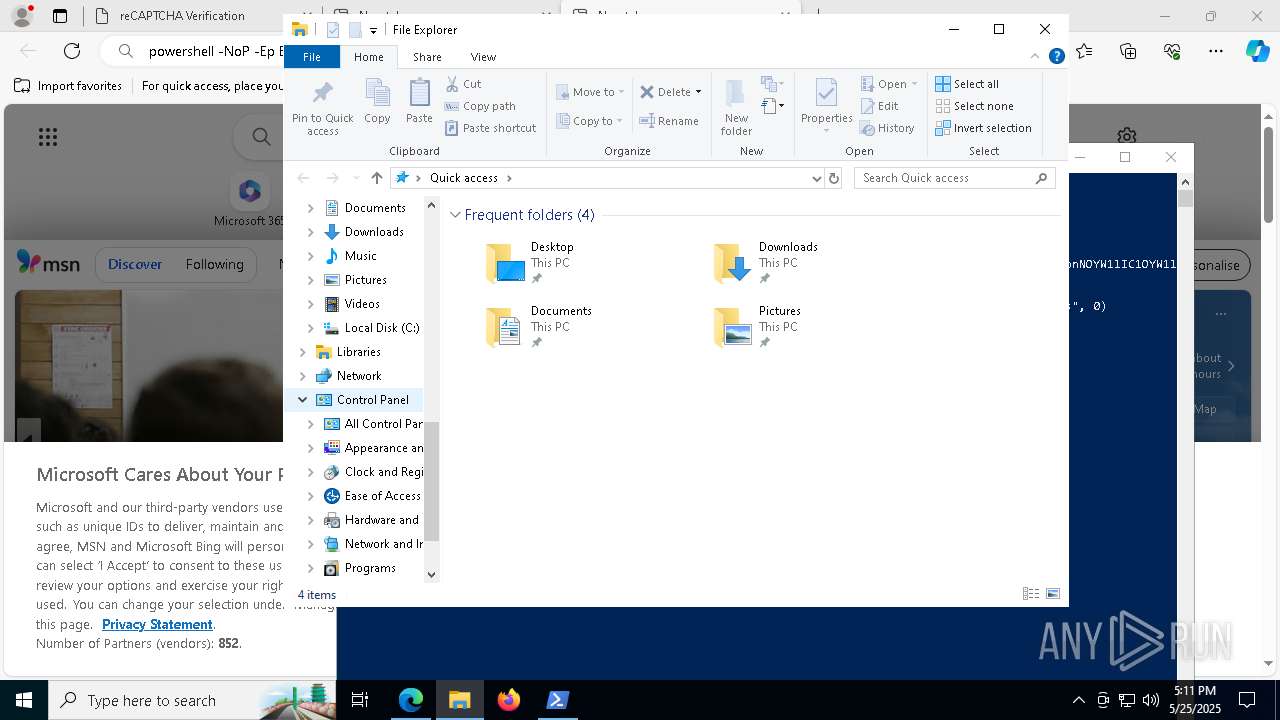Click Discover tab on MSN page
Image resolution: width=1280 pixels, height=720 pixels.
[x=135, y=264]
